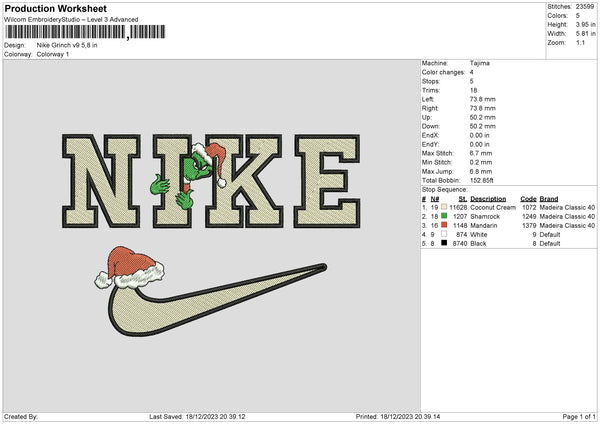Click the Min Stitch value '0.2 mm'
This screenshot has width=600, height=424.
[481, 162]
